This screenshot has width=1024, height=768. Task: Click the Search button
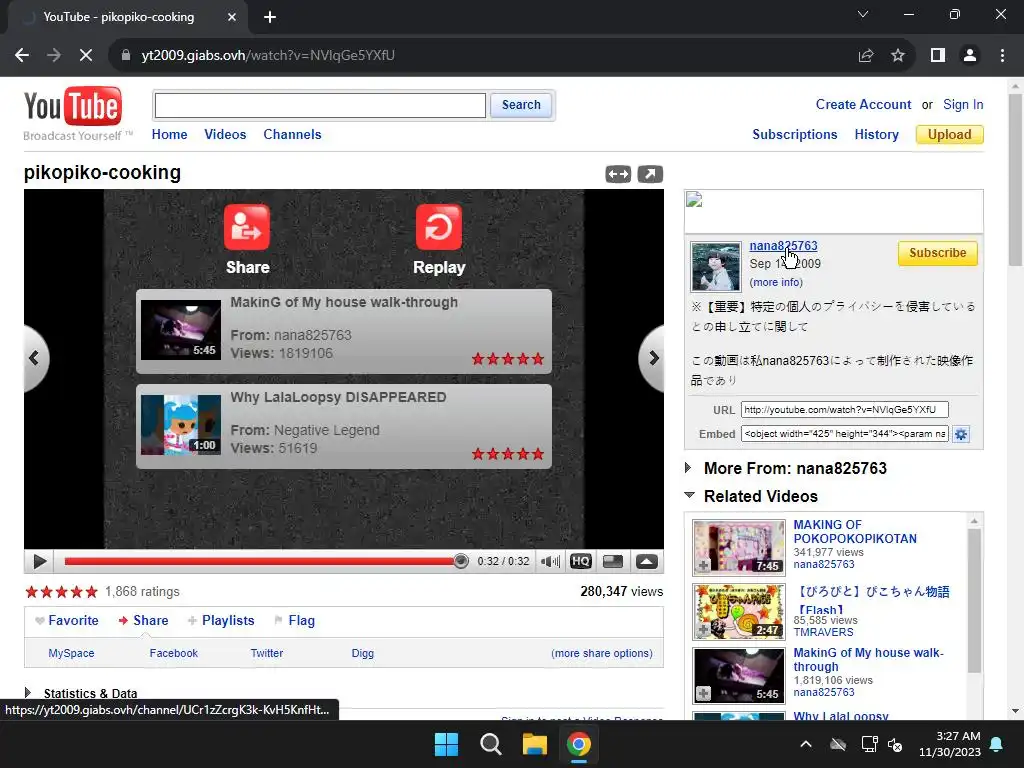pos(521,105)
